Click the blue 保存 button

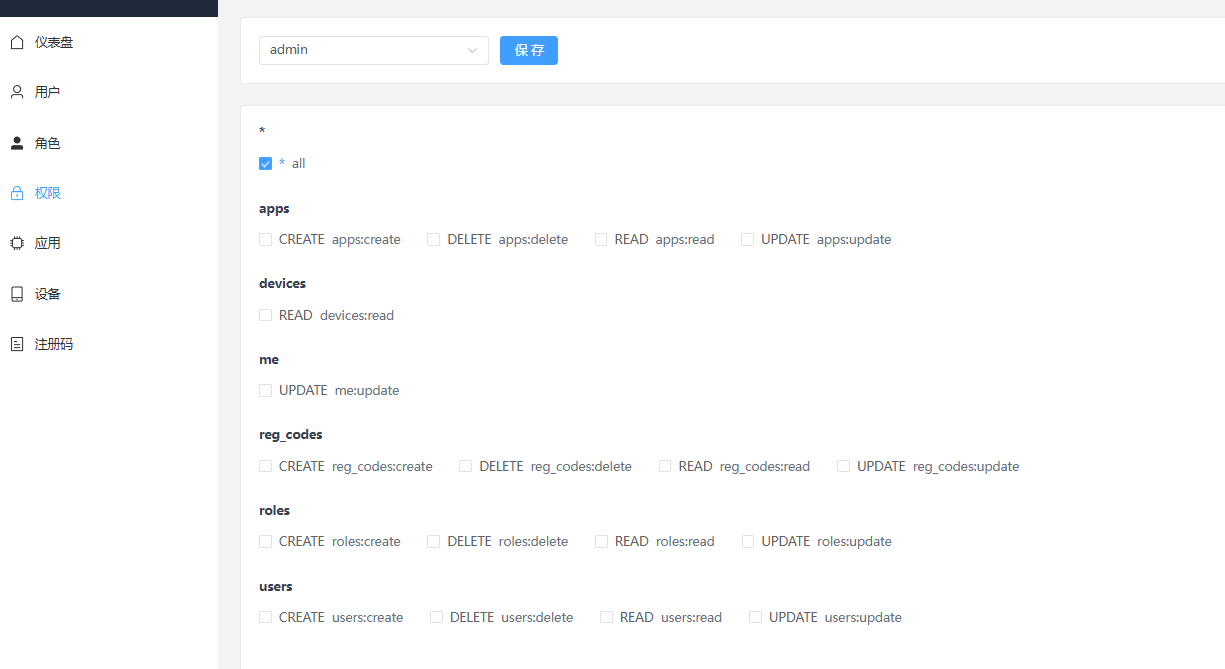point(529,50)
